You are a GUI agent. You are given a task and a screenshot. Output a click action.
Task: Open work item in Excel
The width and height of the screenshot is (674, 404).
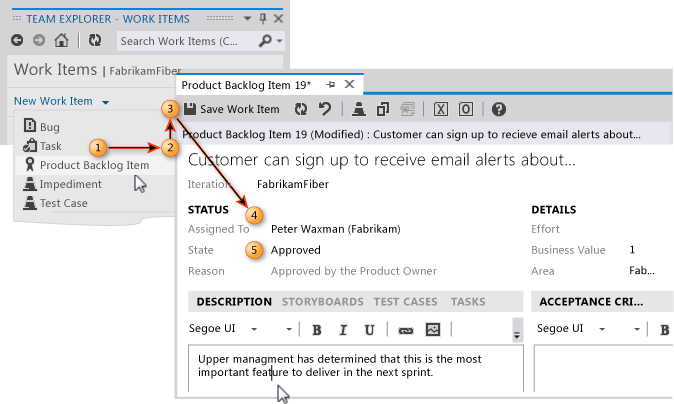coord(441,109)
